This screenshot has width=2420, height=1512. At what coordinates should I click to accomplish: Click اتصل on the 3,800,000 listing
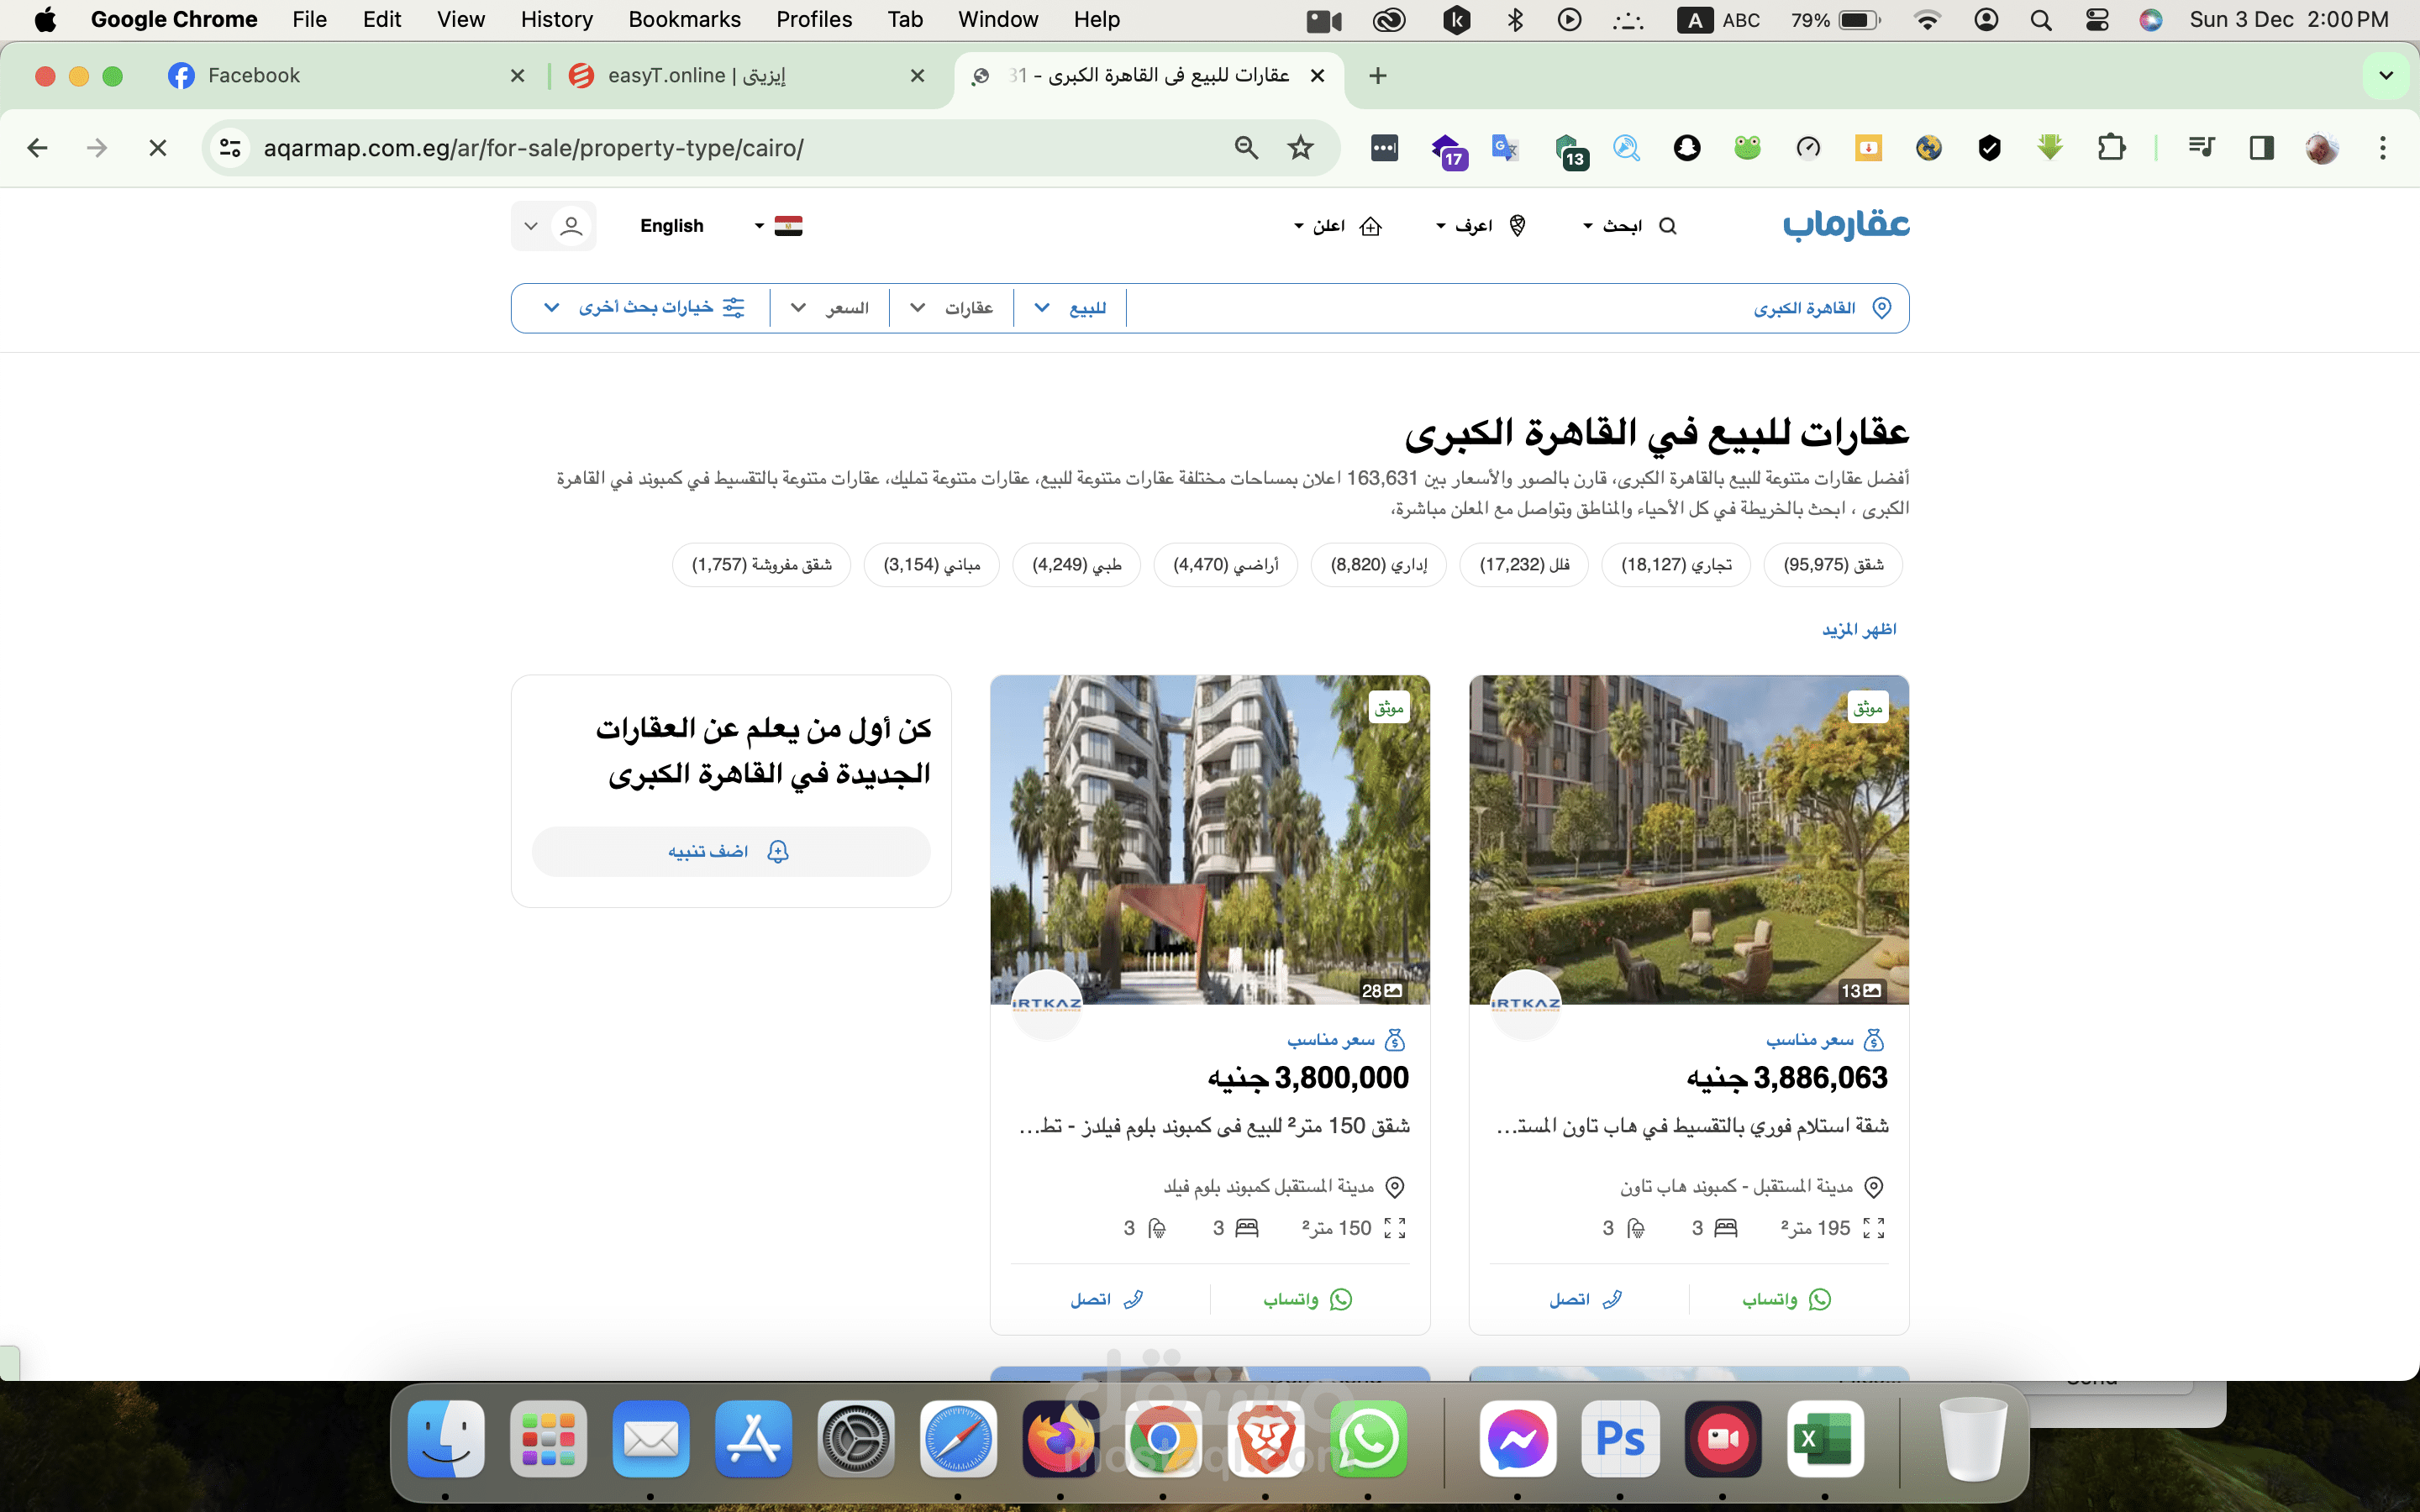tap(1106, 1299)
